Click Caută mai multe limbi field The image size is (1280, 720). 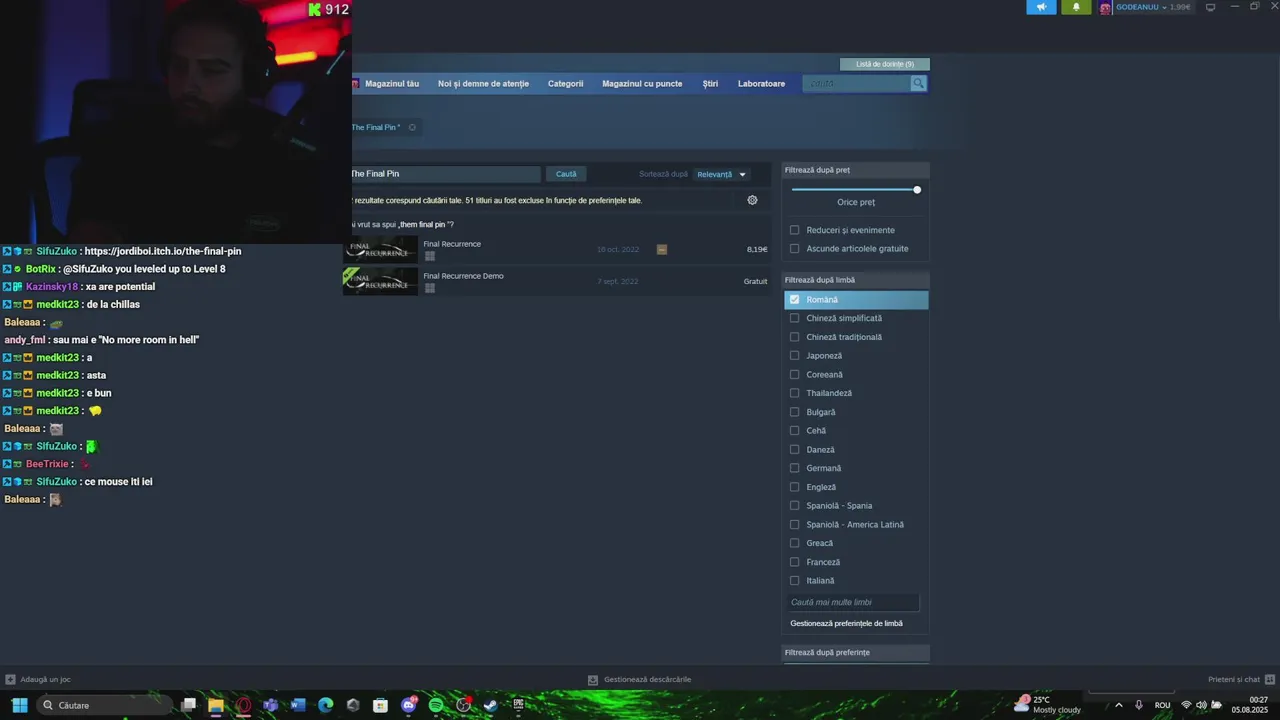pyautogui.click(x=854, y=603)
